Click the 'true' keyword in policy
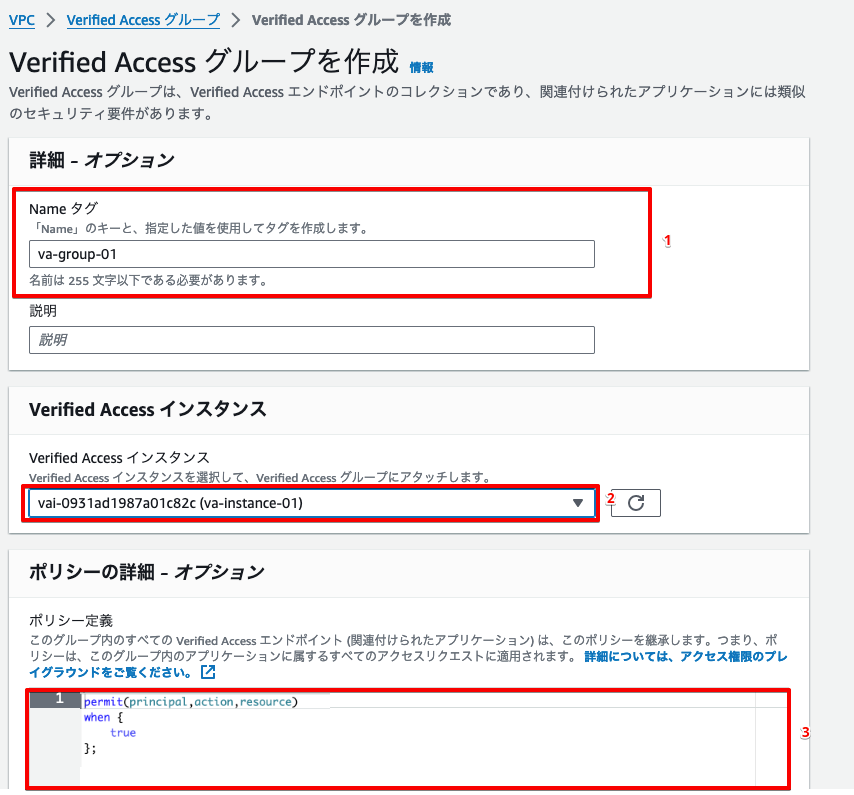 tap(123, 733)
